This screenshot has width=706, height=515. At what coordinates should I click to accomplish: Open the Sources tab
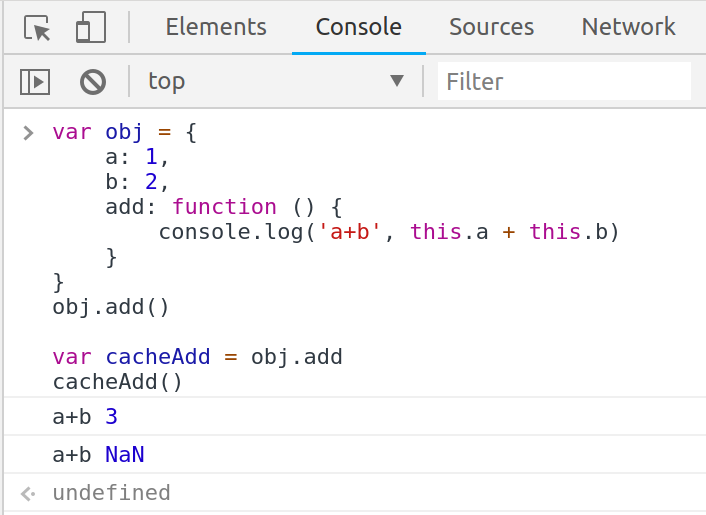[491, 28]
